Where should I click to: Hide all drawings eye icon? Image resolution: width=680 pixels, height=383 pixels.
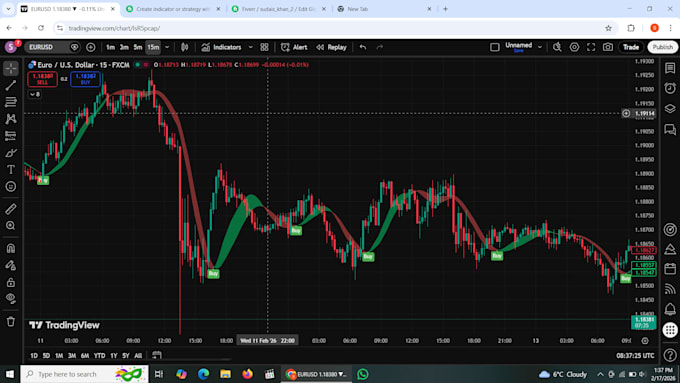coord(11,298)
